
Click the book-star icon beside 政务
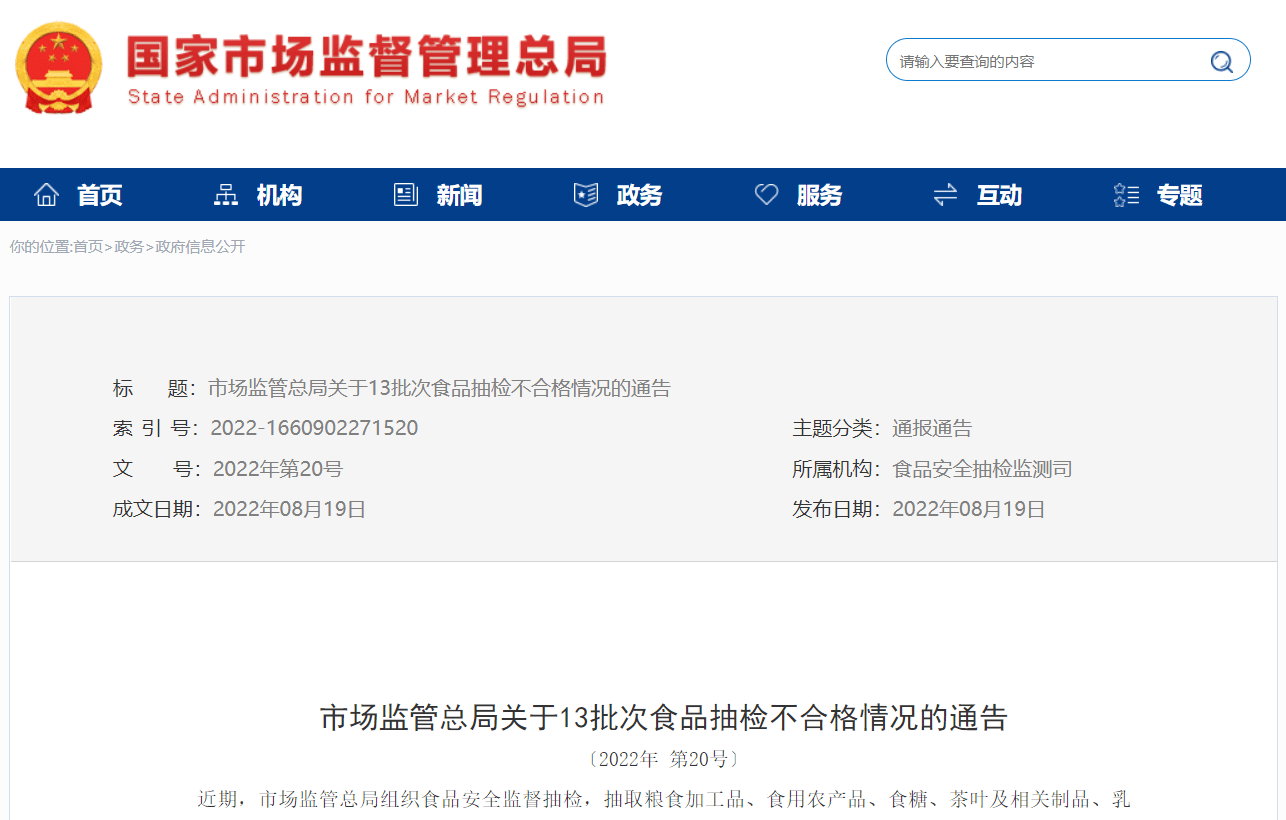[x=586, y=195]
